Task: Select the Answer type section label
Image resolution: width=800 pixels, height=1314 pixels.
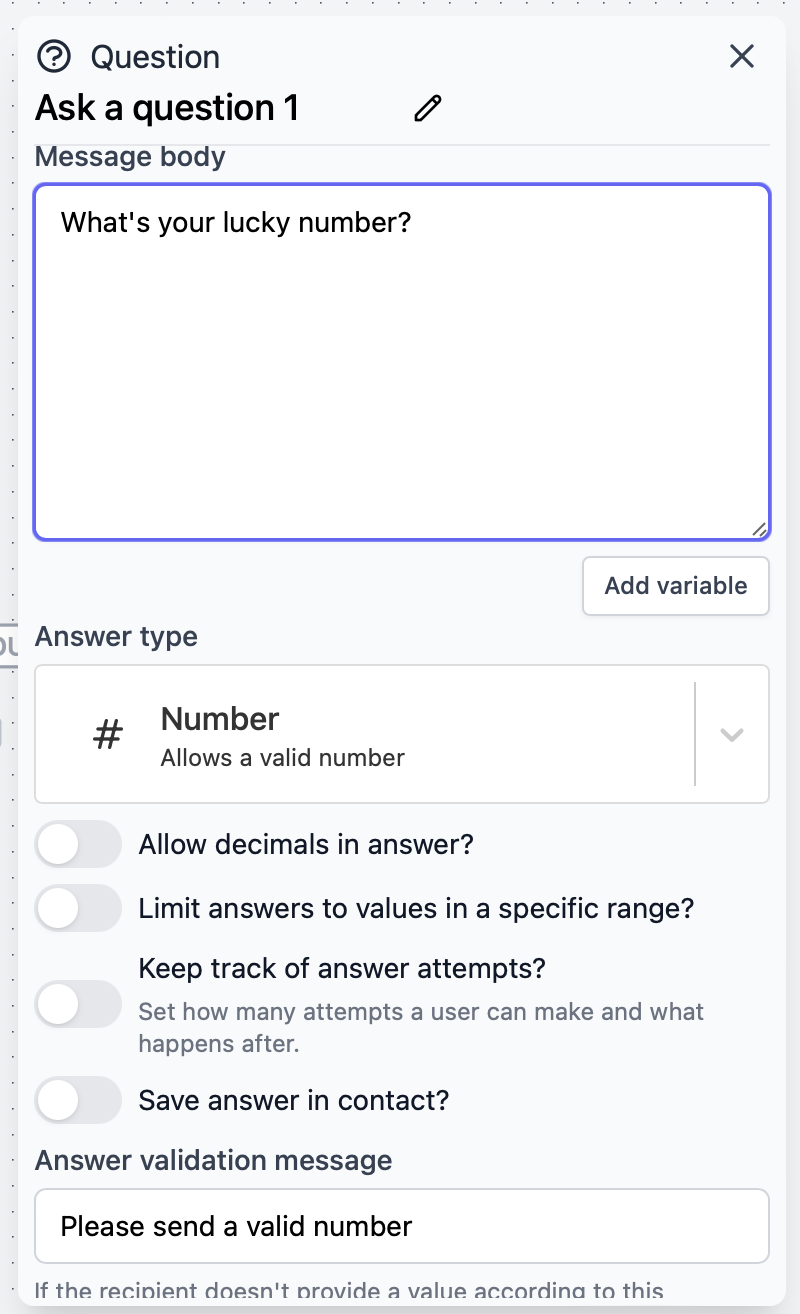Action: click(x=115, y=636)
